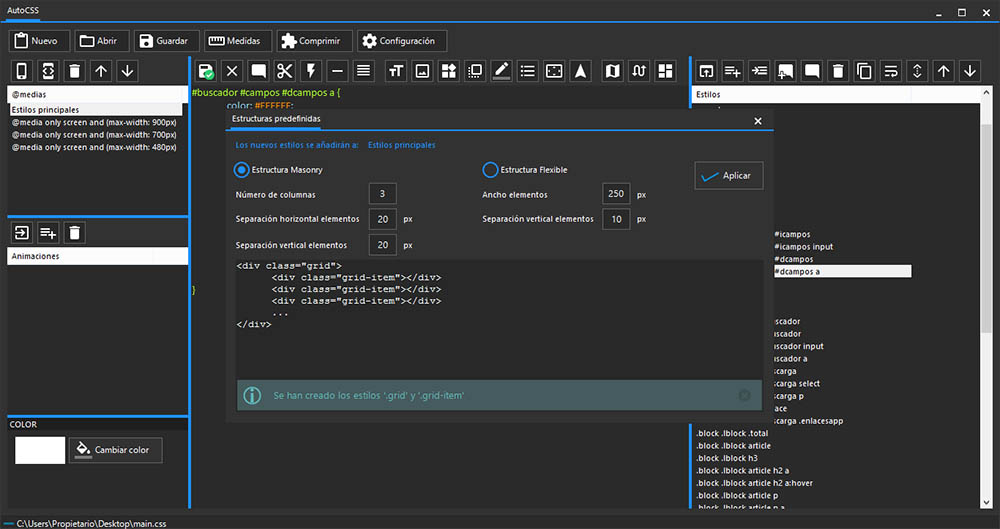Click add animation list-plus icon
This screenshot has height=529, width=1000.
tap(48, 233)
